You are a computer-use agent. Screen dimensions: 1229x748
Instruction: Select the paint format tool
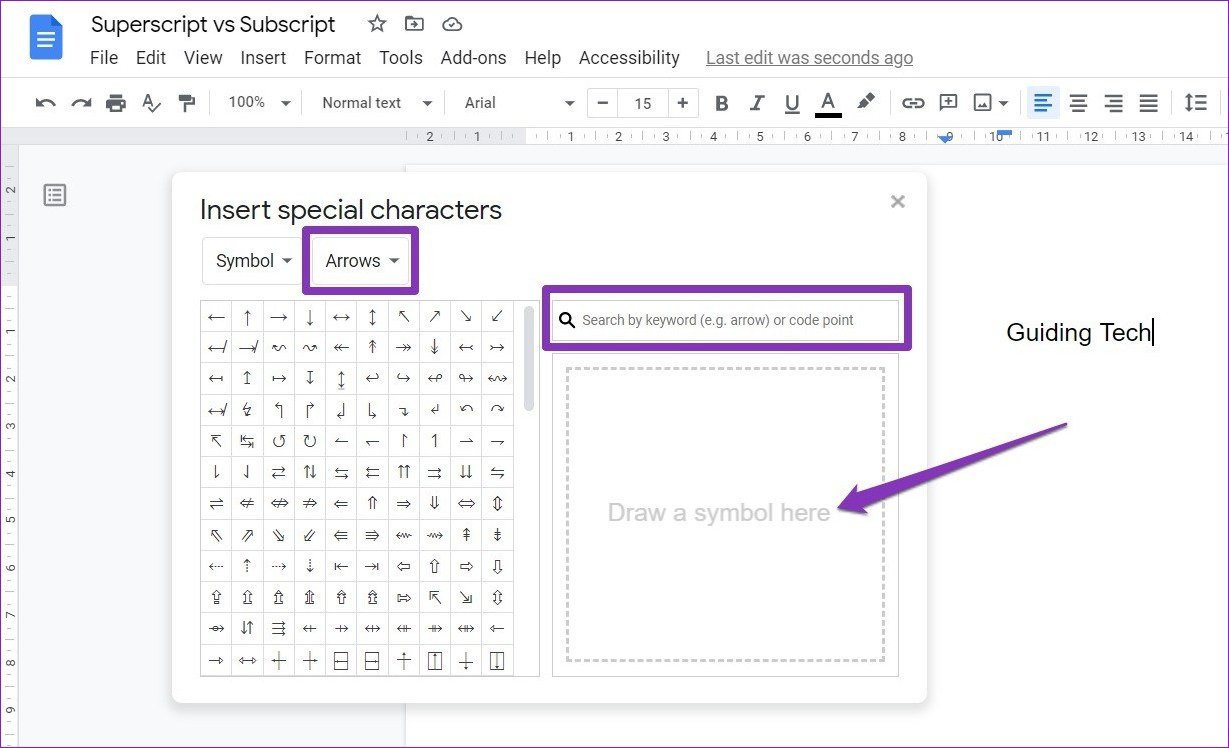point(186,103)
